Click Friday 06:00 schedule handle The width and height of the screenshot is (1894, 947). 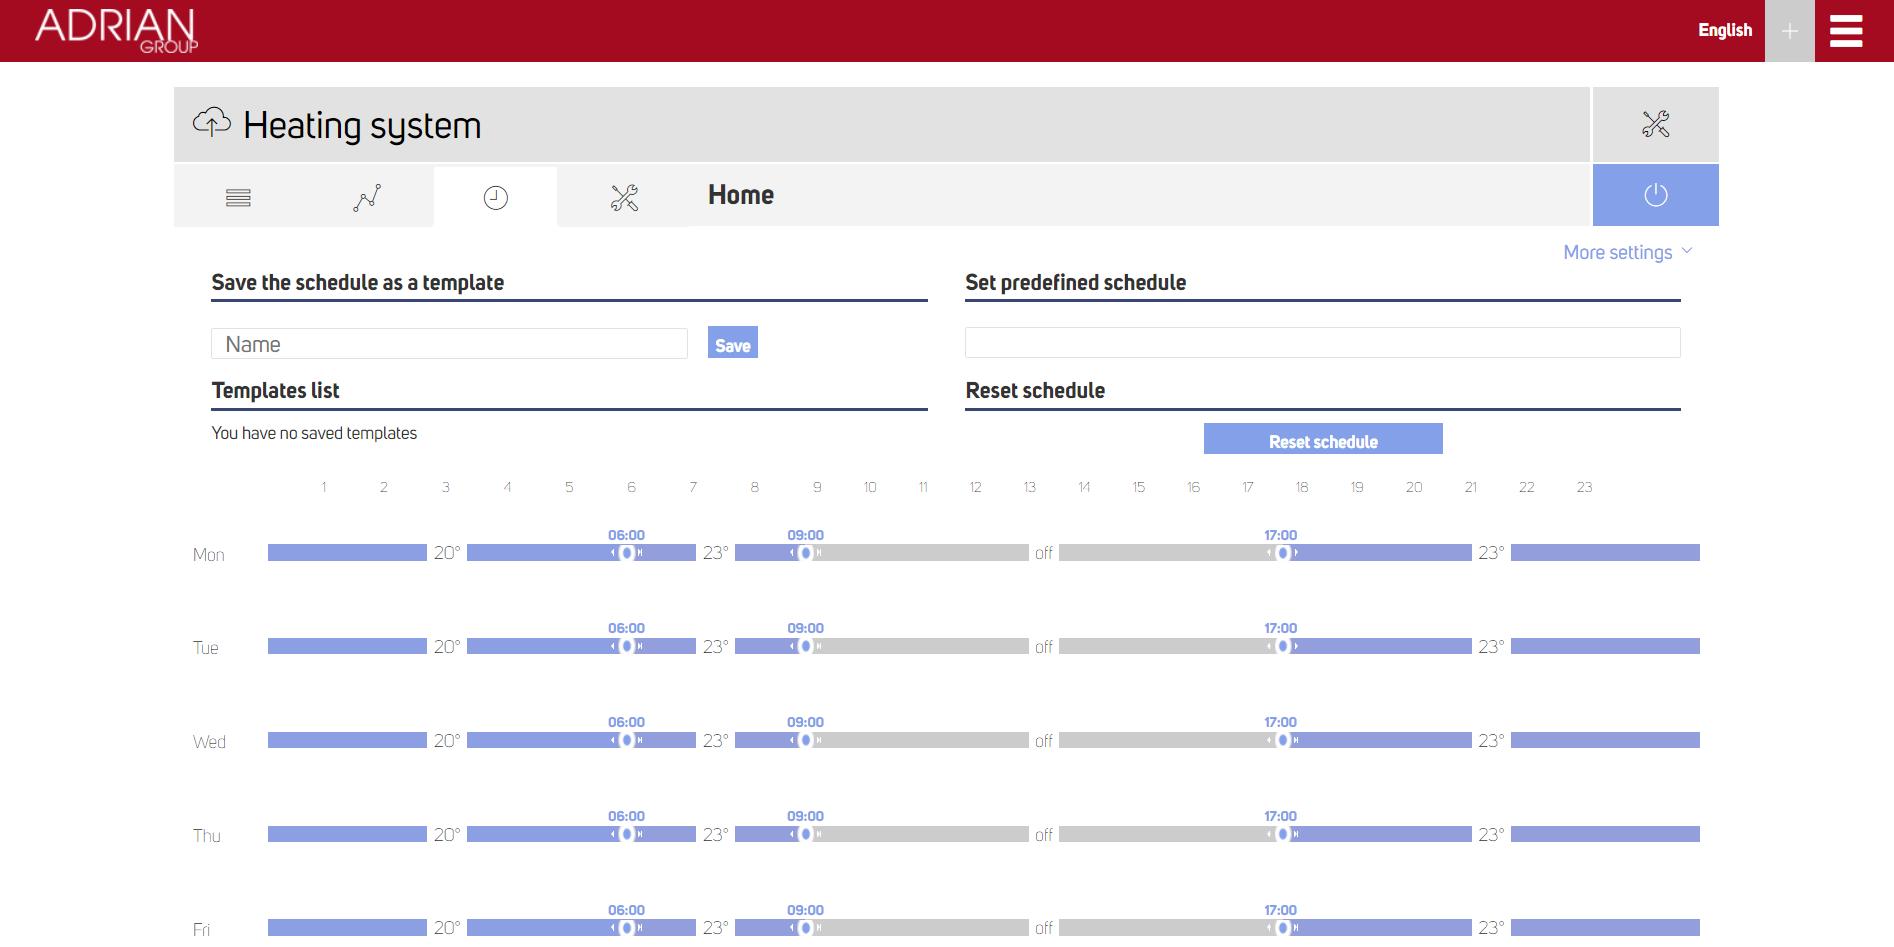coord(627,928)
